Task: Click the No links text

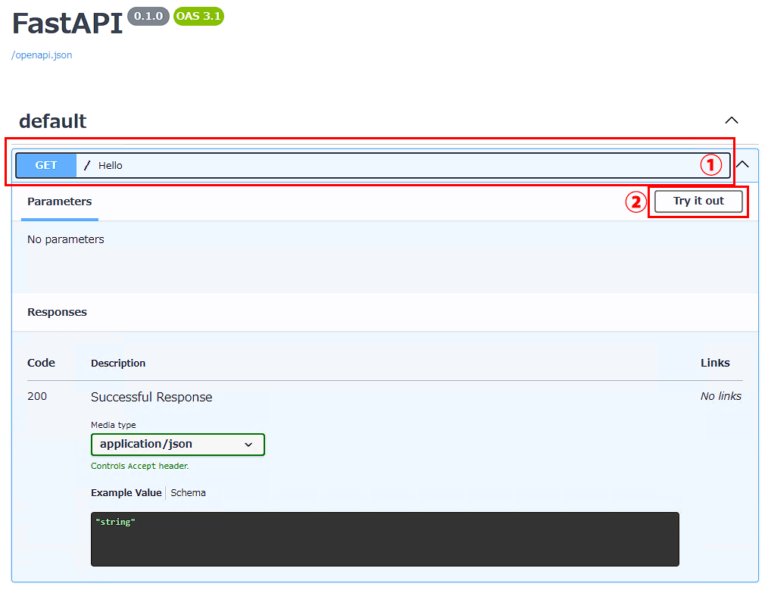Action: point(720,396)
